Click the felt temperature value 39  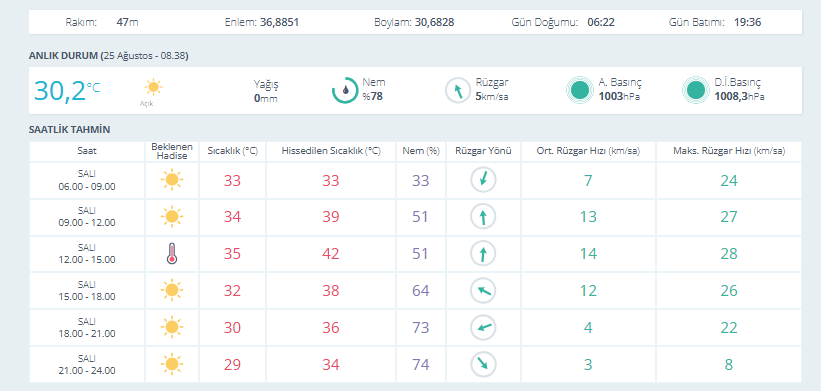pyautogui.click(x=331, y=217)
